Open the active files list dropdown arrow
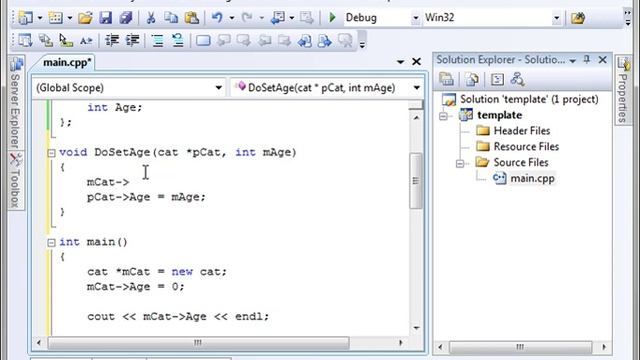 pyautogui.click(x=400, y=62)
